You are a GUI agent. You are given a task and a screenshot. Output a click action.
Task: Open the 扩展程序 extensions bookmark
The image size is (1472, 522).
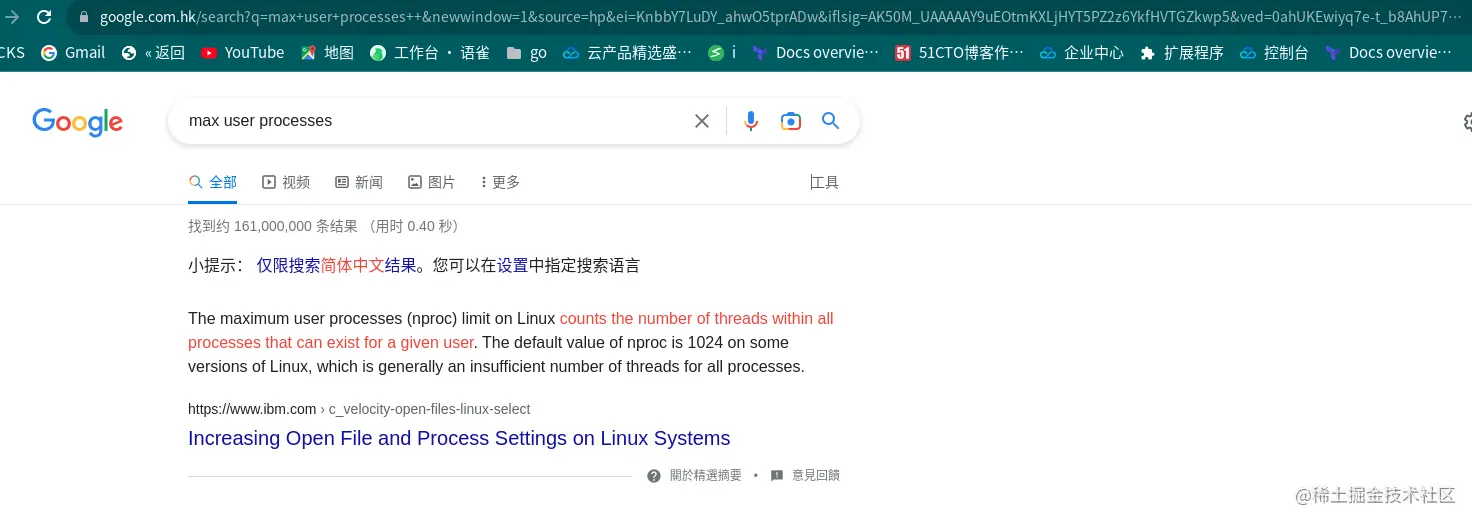(x=1181, y=53)
